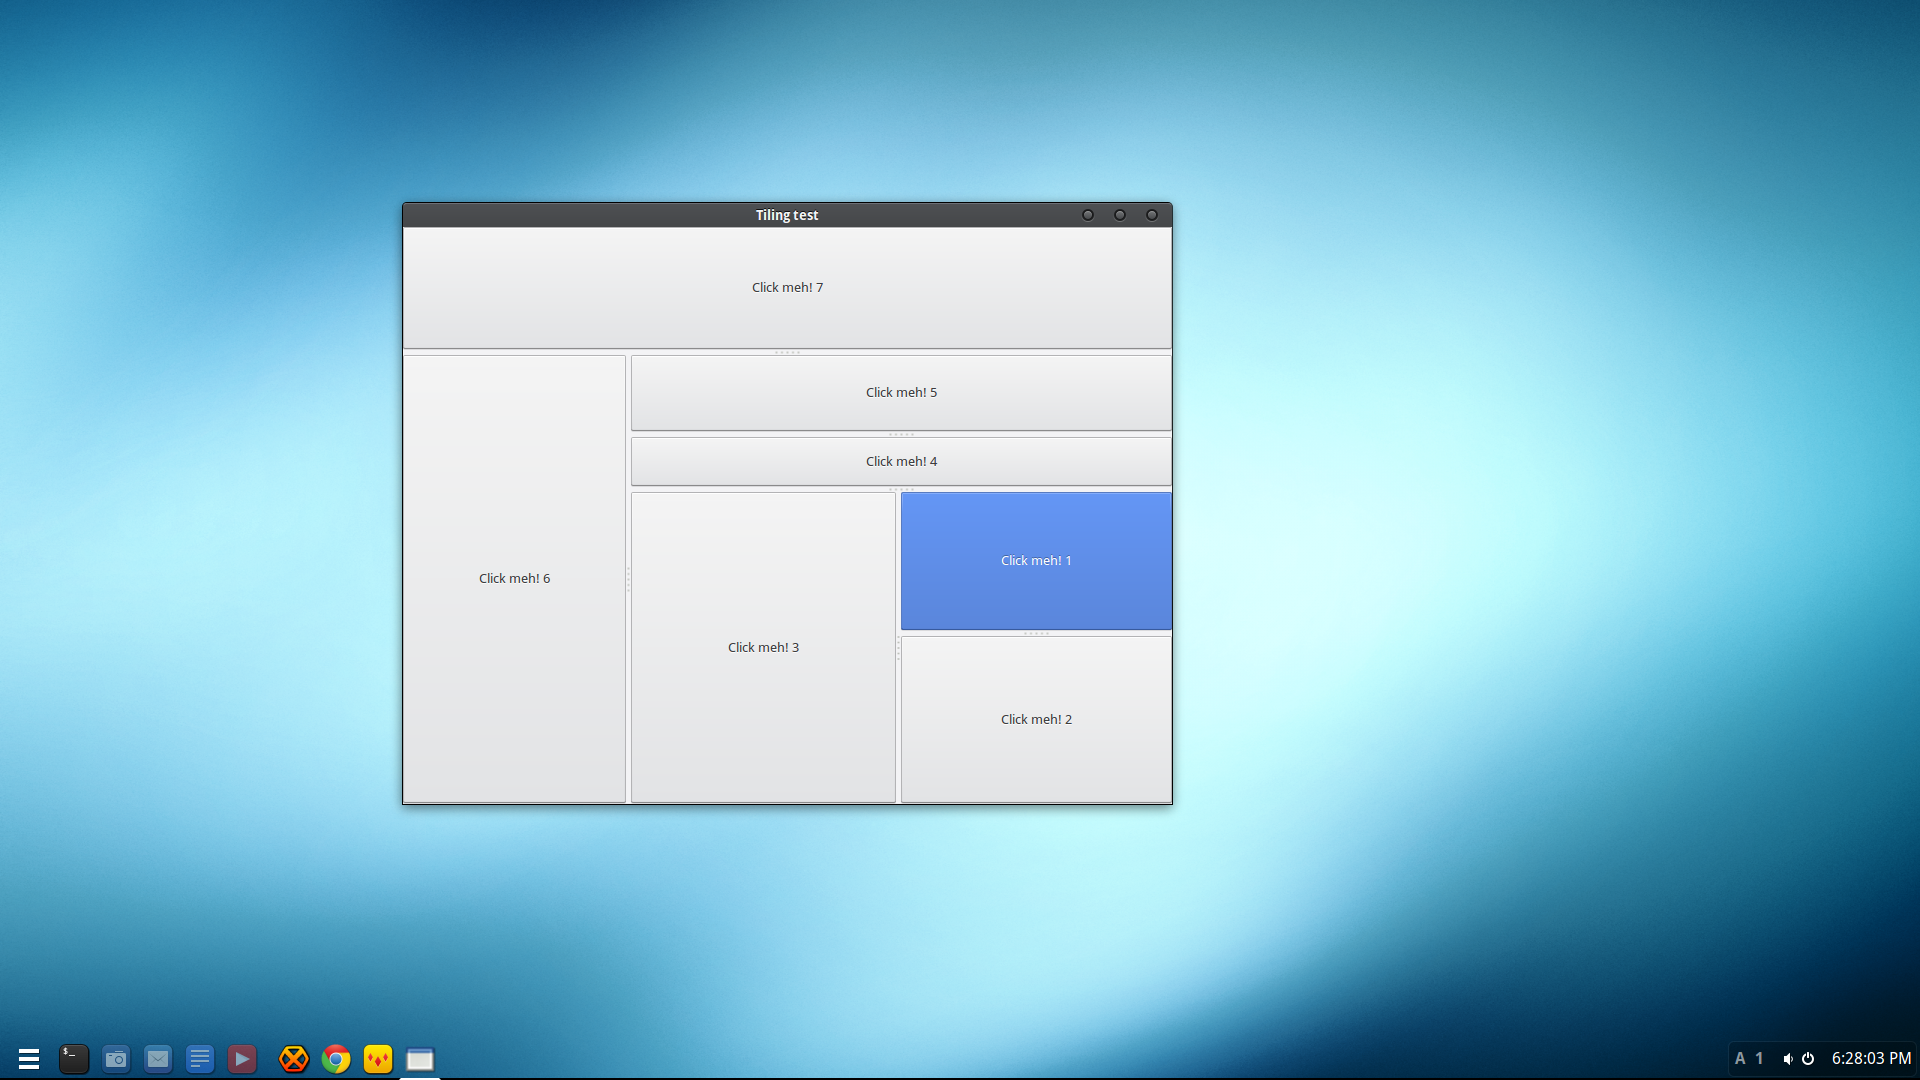Click the splitter handle below button 4
The height and width of the screenshot is (1080, 1920).
(901, 489)
